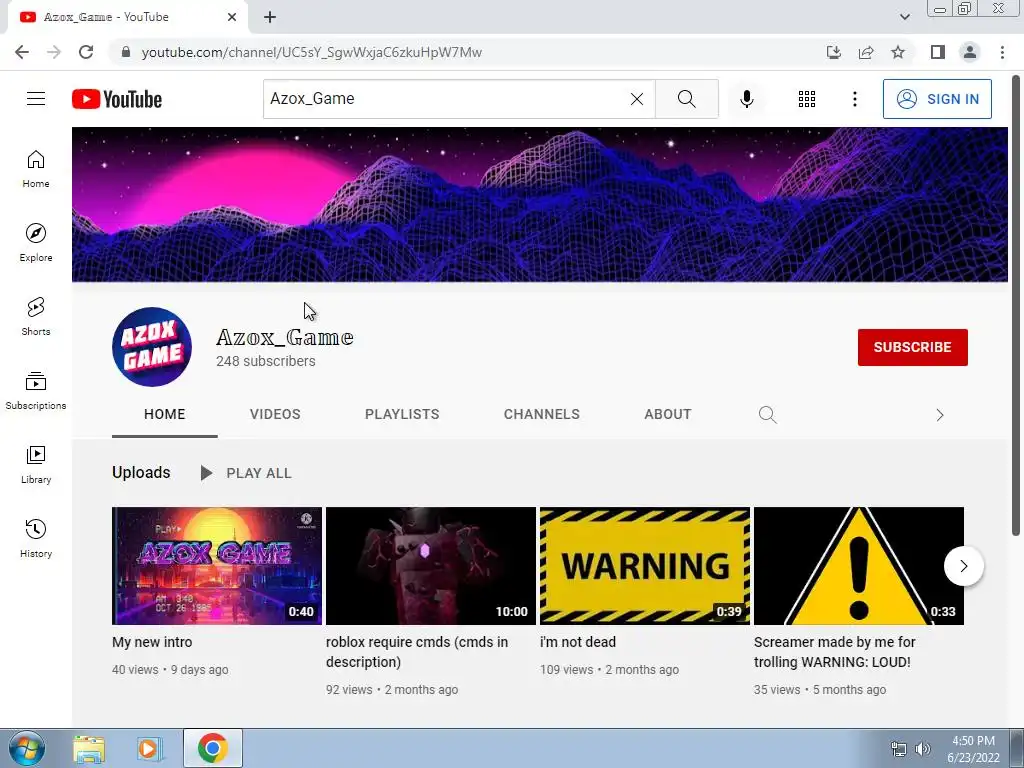This screenshot has height=768, width=1024.
Task: Close the Azox_Game browser tab
Action: tap(232, 17)
